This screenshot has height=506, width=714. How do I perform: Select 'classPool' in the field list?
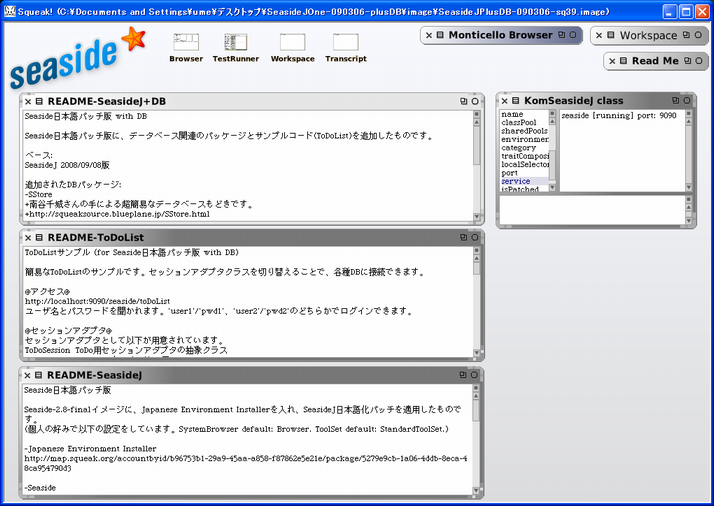pyautogui.click(x=524, y=123)
